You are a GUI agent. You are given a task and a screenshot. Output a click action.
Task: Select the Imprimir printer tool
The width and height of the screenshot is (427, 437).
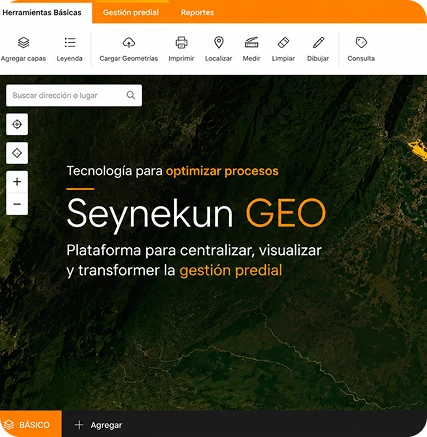pyautogui.click(x=181, y=49)
